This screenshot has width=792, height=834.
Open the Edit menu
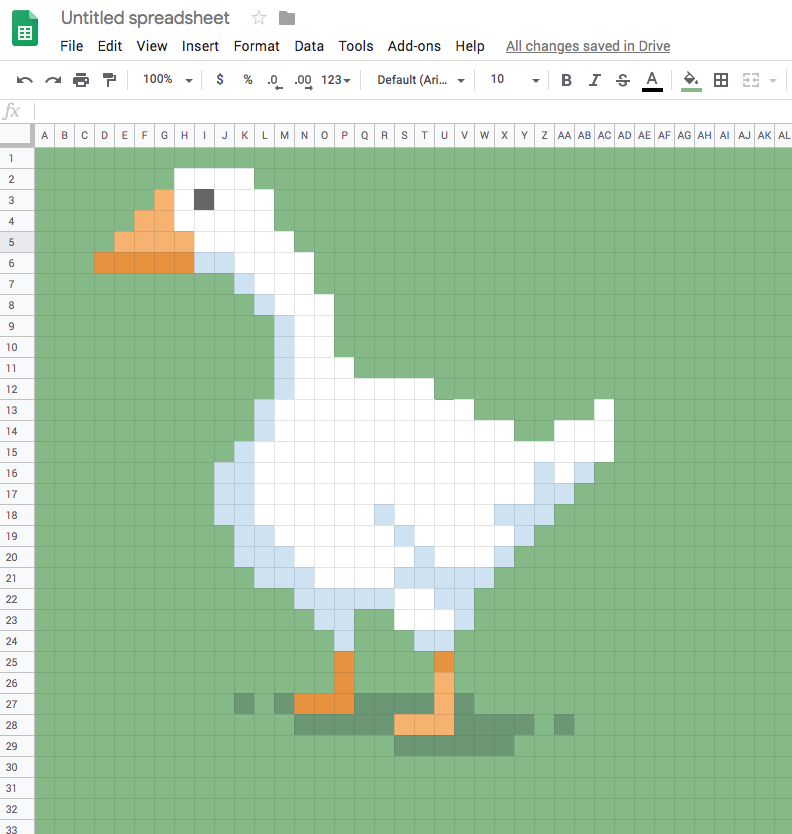tap(110, 46)
